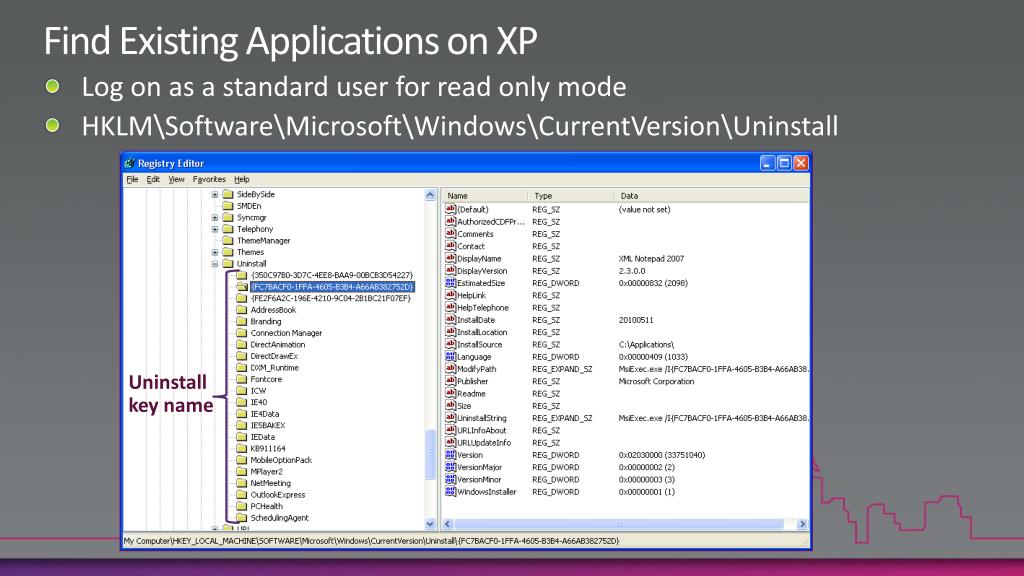1024x576 pixels.
Task: Sort values by the Data column header
Action: (x=711, y=196)
